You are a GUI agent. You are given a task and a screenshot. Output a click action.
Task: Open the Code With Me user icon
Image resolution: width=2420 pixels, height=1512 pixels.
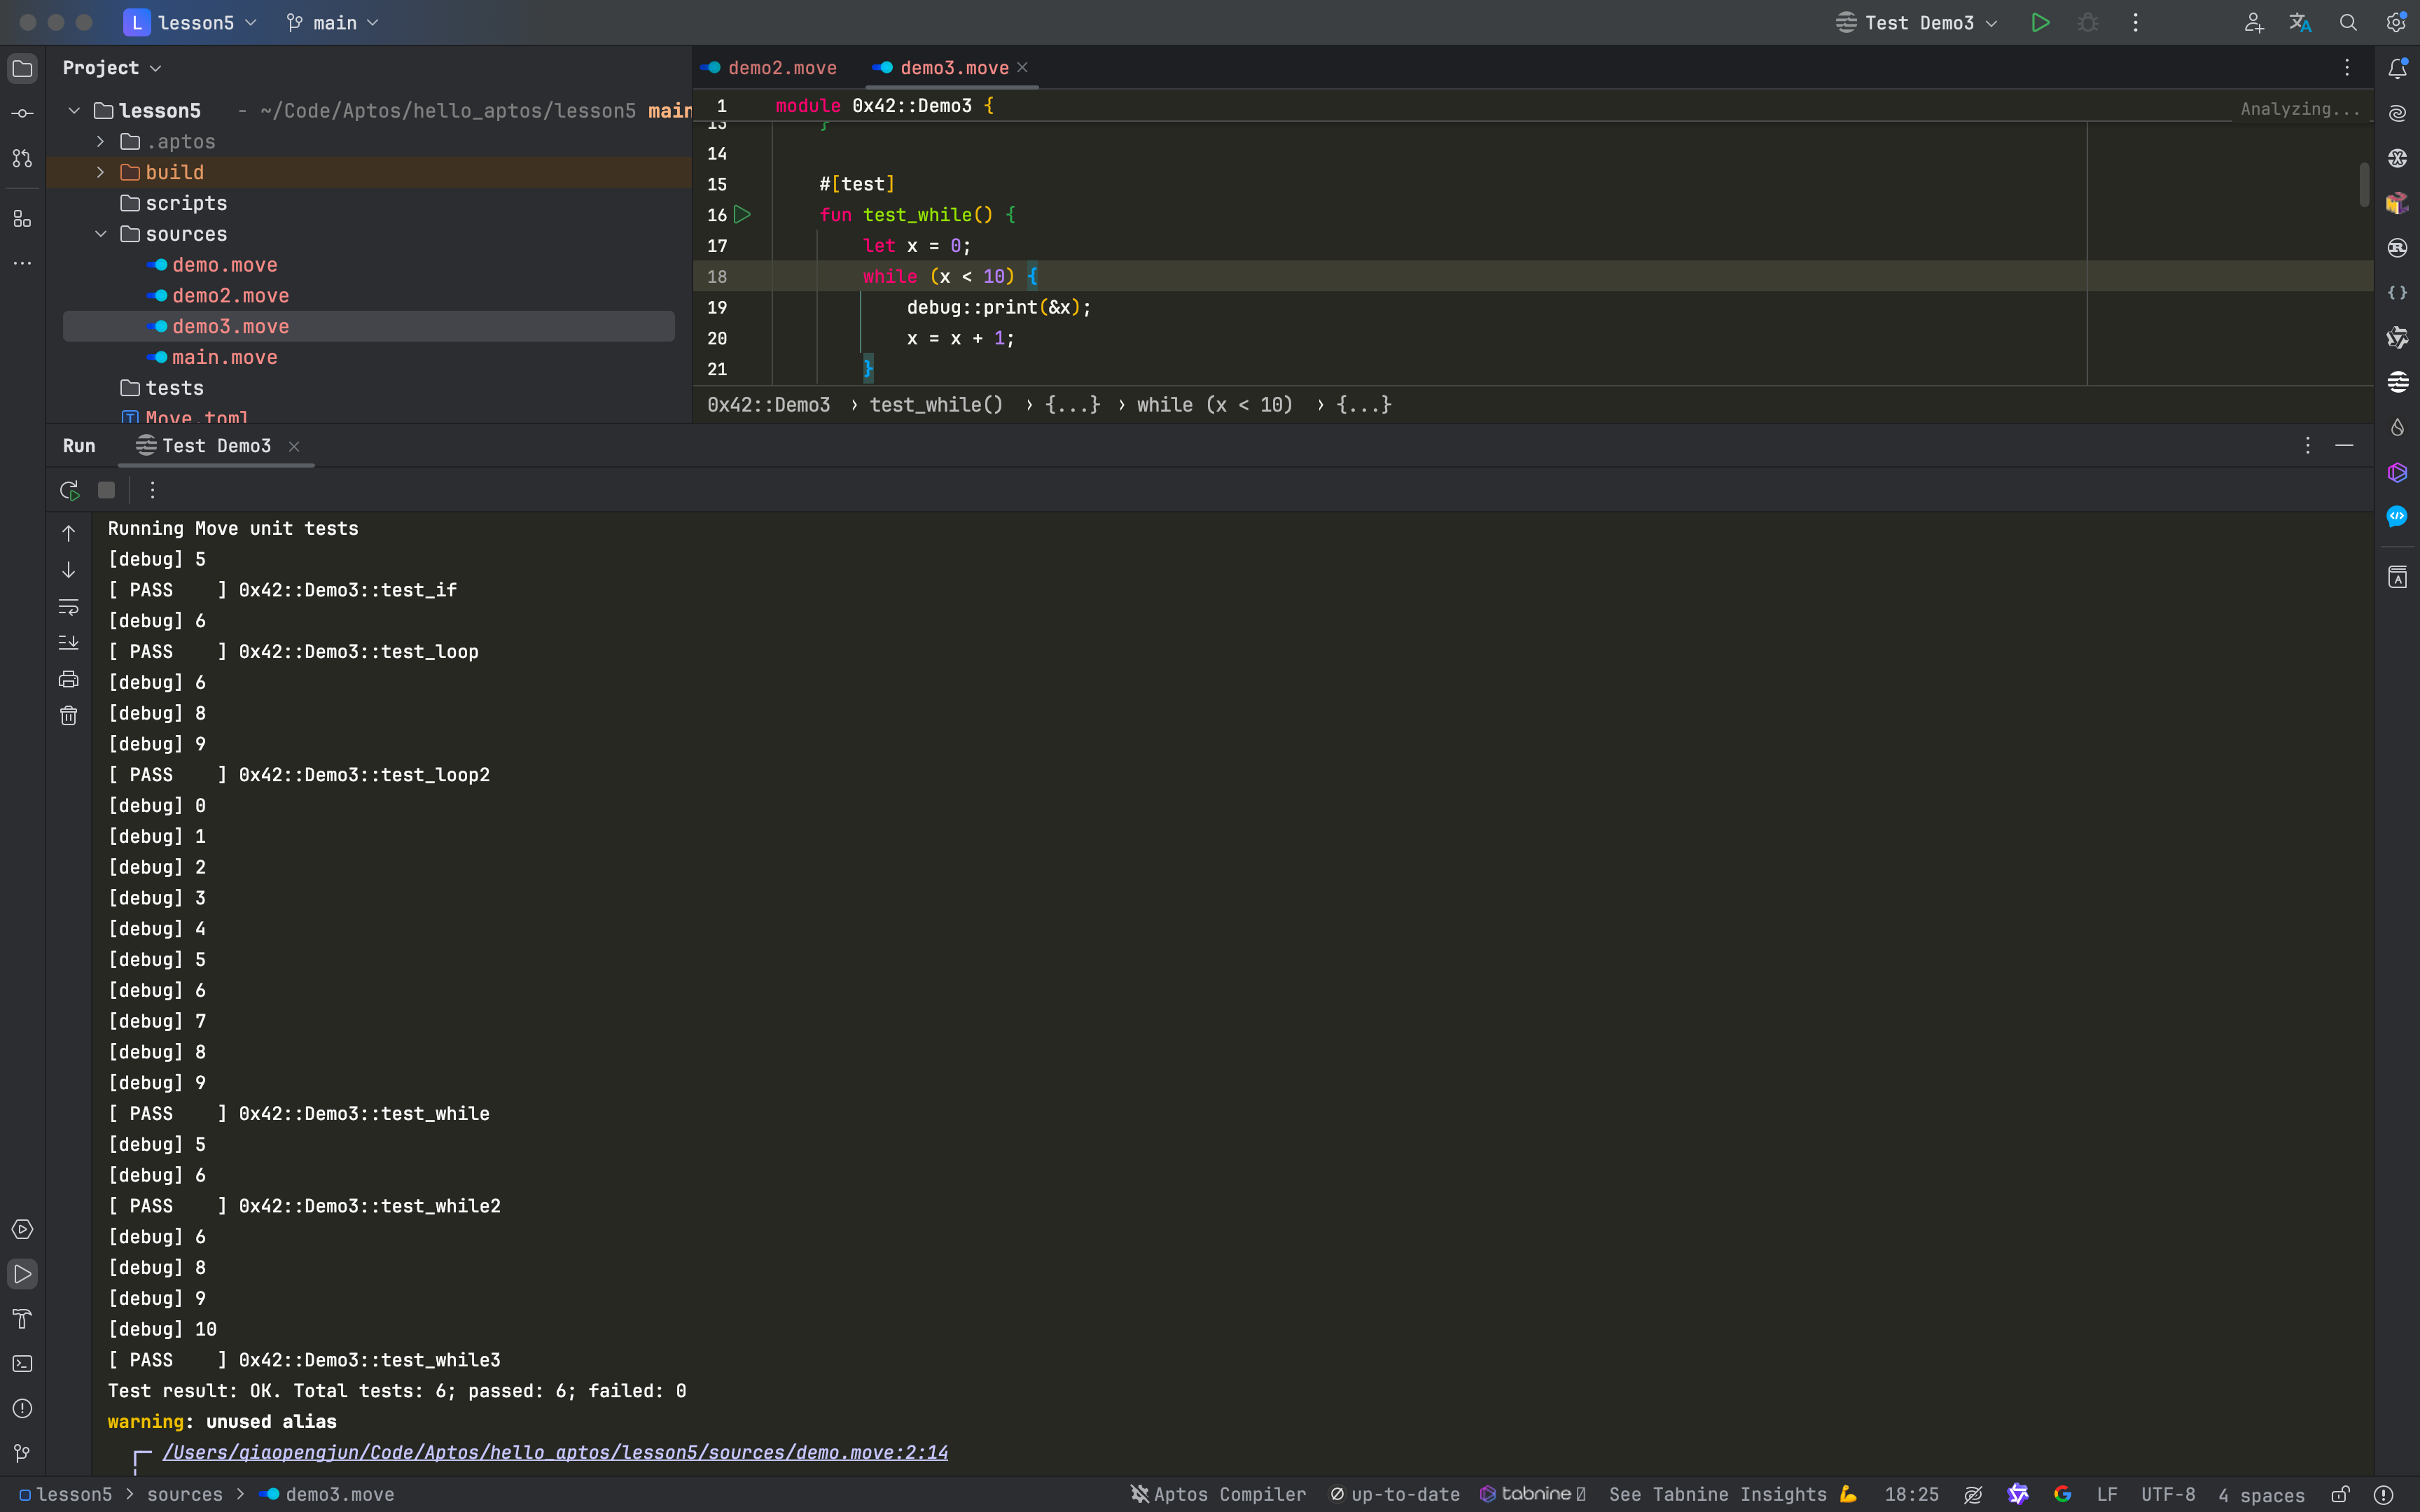(2253, 22)
